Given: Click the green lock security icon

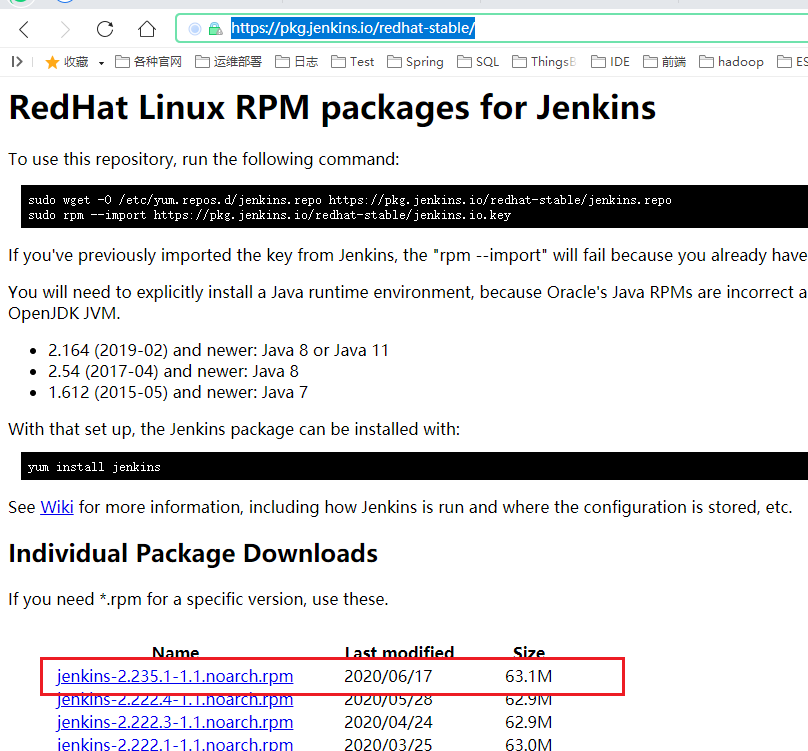Looking at the screenshot, I should (x=215, y=29).
